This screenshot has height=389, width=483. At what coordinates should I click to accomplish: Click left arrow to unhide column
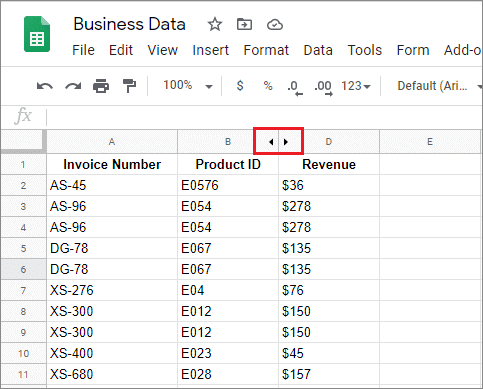click(271, 142)
